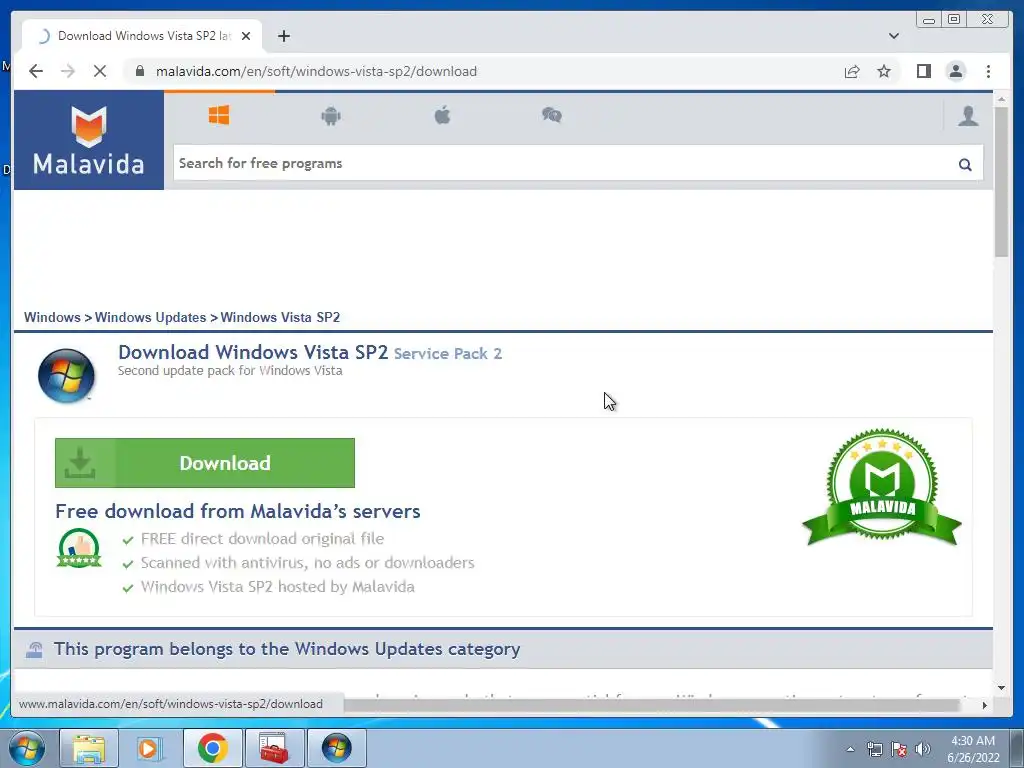Image resolution: width=1024 pixels, height=768 pixels.
Task: Expand the tab search chevron
Action: tap(894, 36)
